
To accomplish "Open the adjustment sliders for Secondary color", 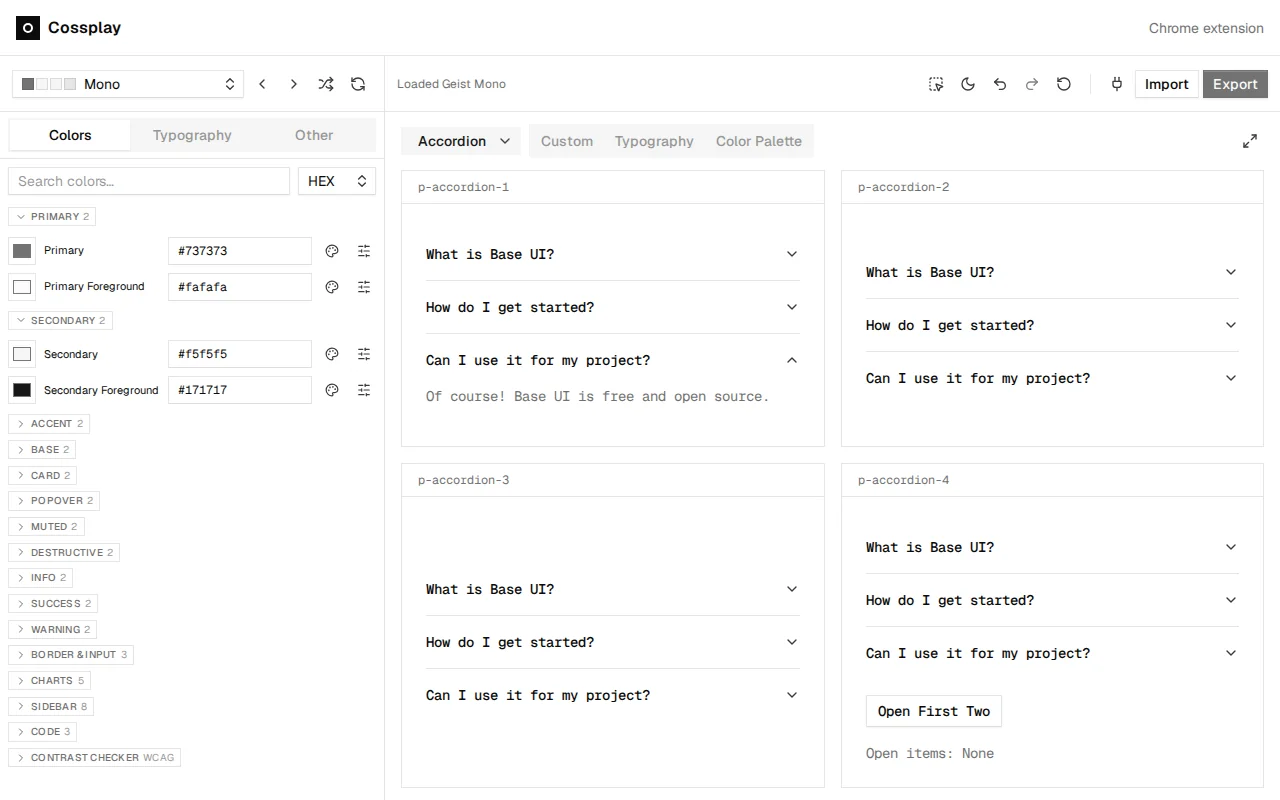I will click(364, 354).
